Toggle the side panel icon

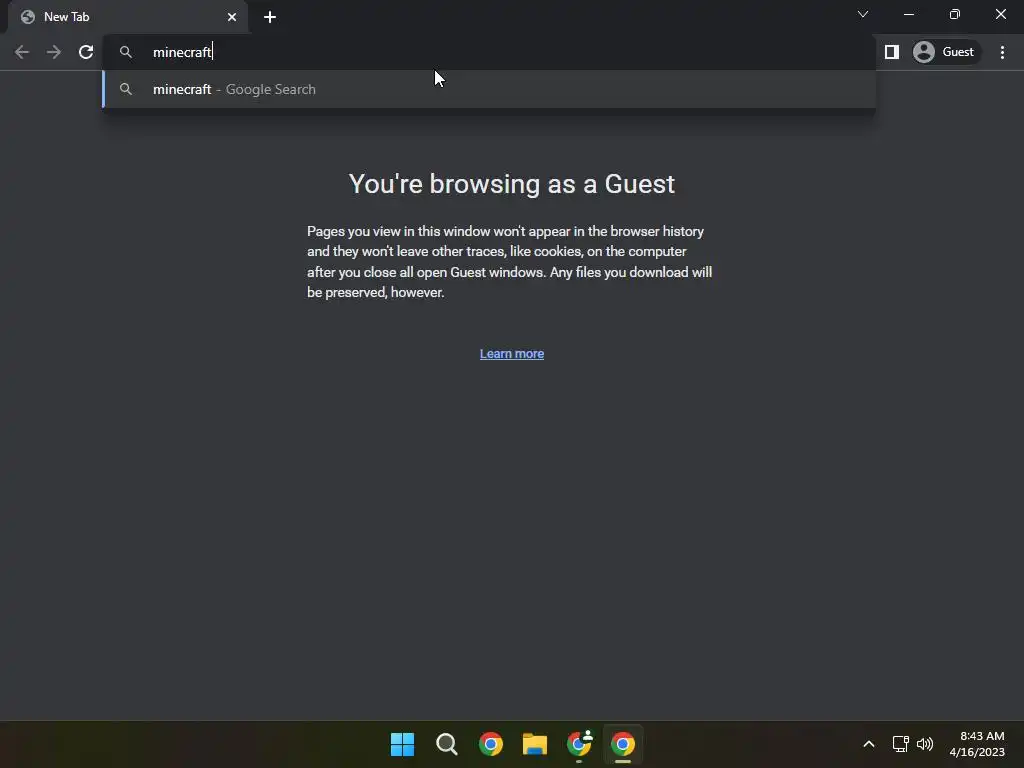pyautogui.click(x=891, y=52)
